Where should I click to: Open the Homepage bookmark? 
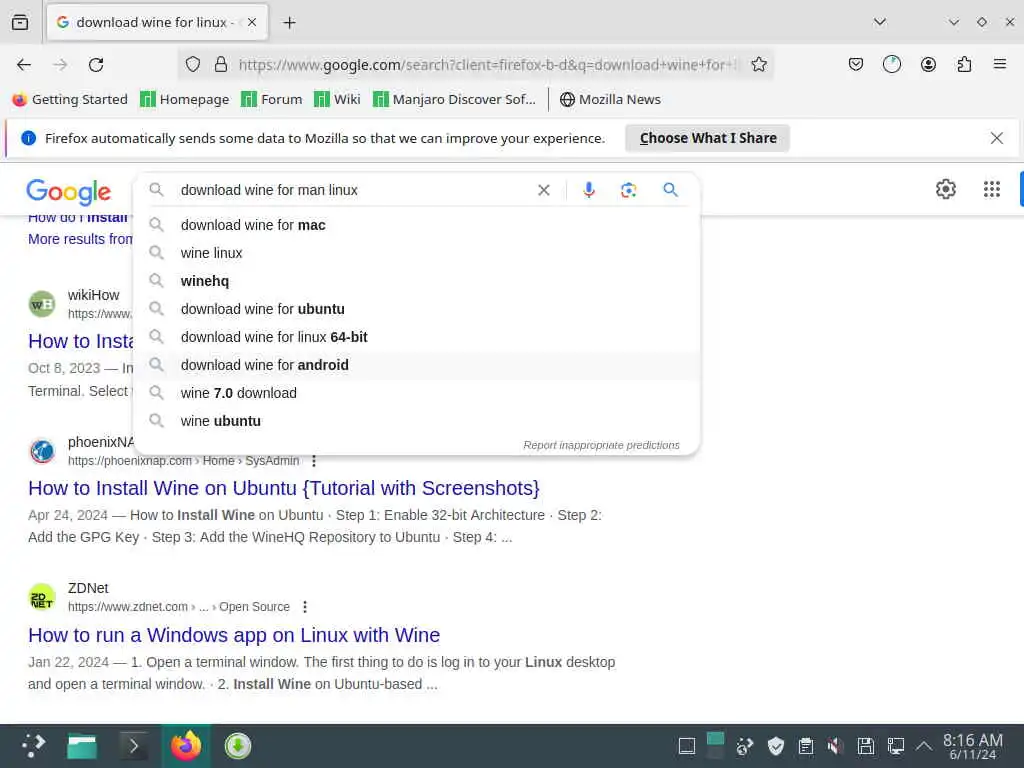click(185, 99)
